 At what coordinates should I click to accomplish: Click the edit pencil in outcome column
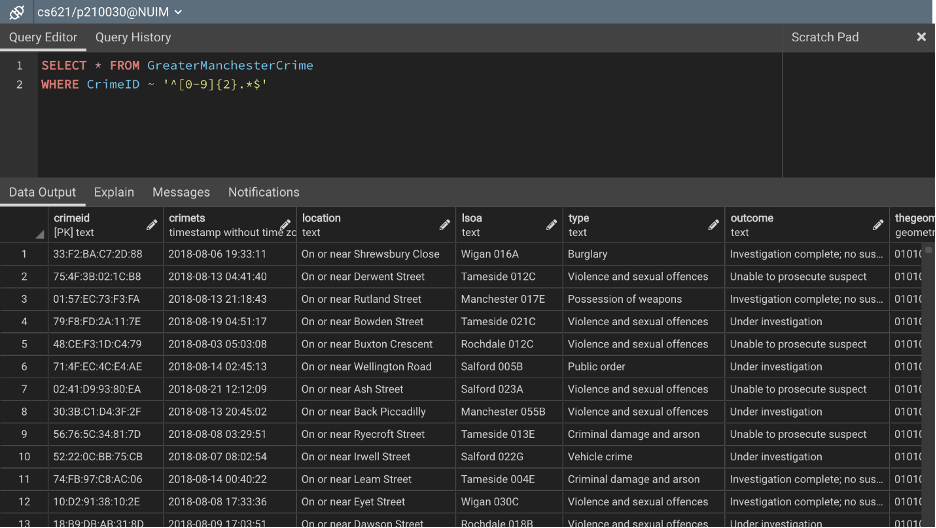[878, 225]
